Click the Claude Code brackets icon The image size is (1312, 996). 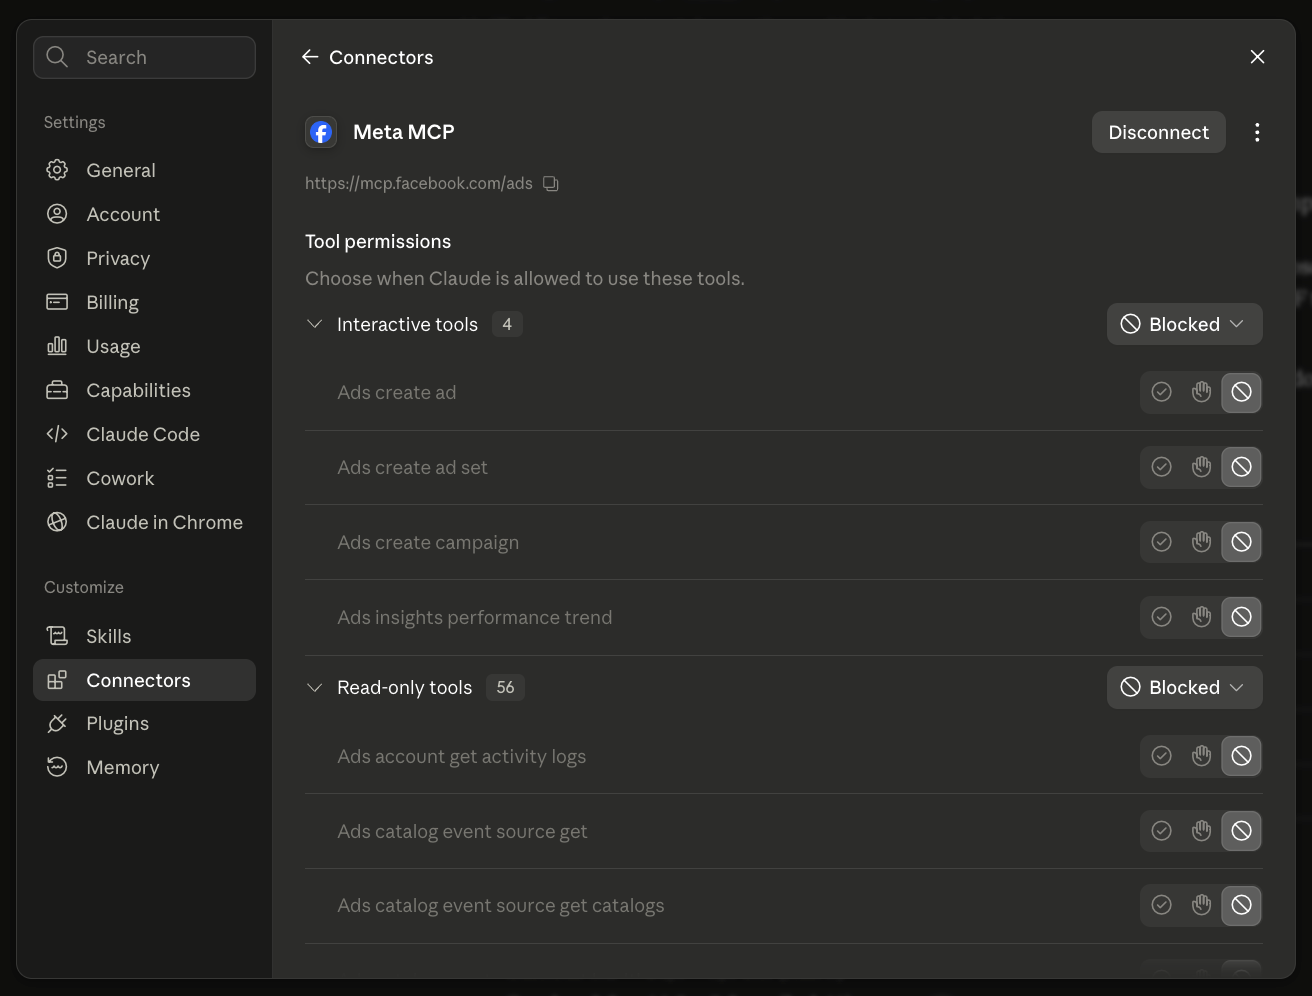[57, 434]
